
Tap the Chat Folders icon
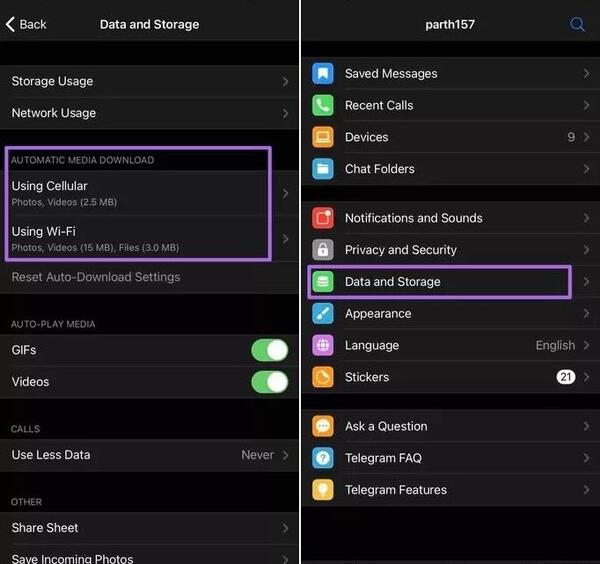click(323, 169)
